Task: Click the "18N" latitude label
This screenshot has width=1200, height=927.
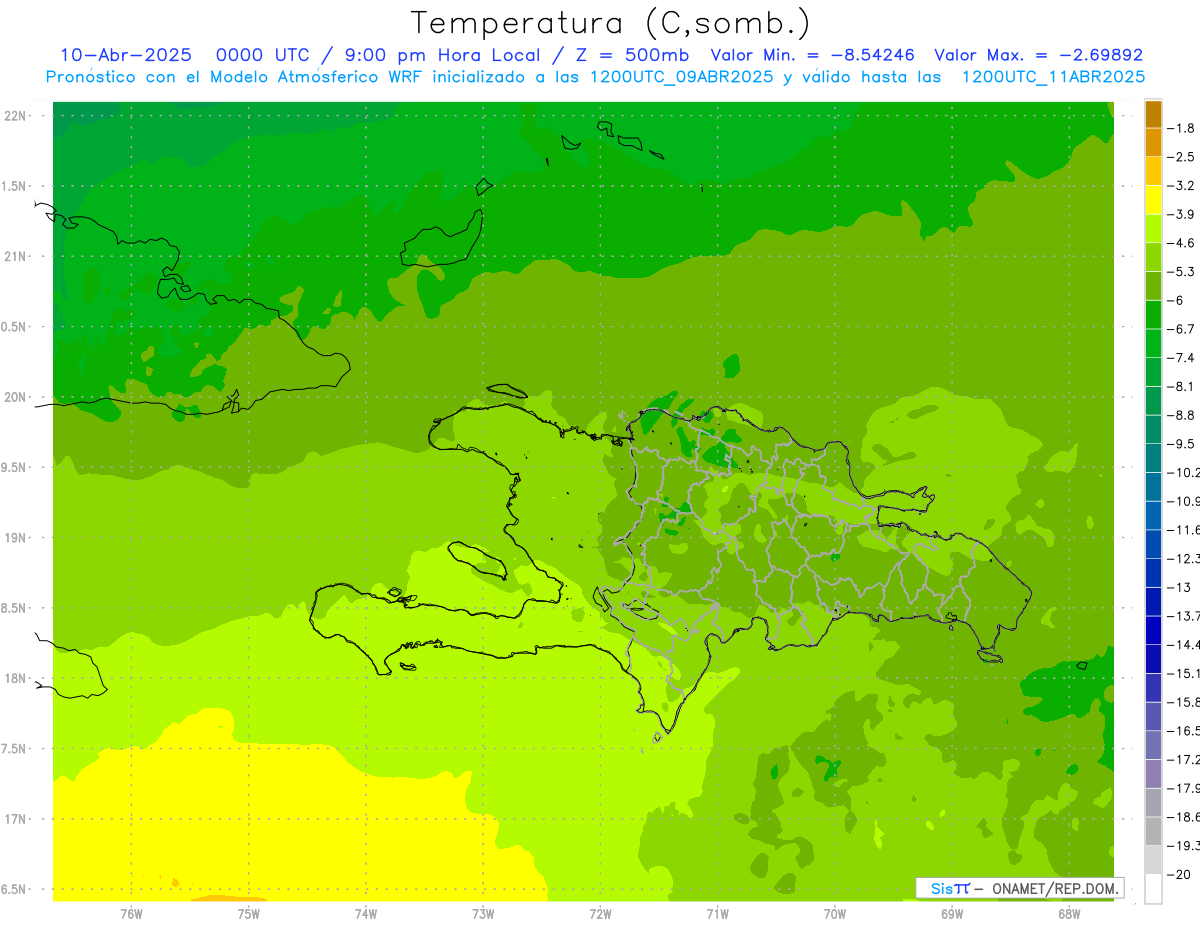Action: (16, 679)
